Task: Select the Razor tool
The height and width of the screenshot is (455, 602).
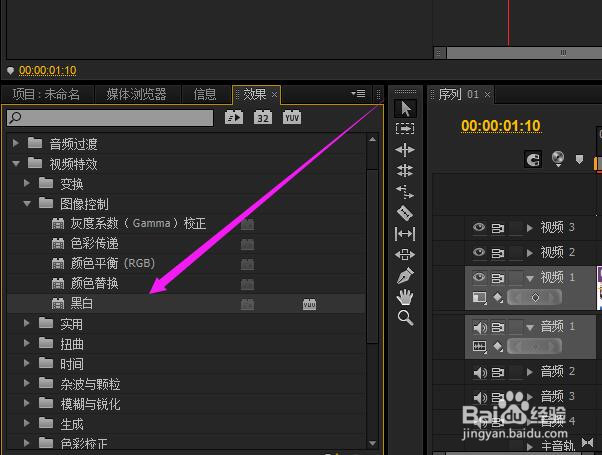Action: tap(405, 212)
